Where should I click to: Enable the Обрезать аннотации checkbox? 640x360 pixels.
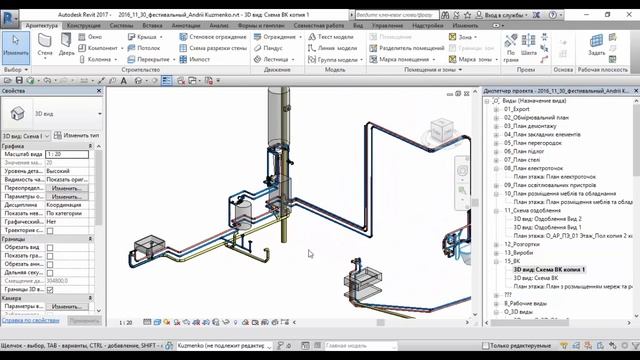pos(50,264)
